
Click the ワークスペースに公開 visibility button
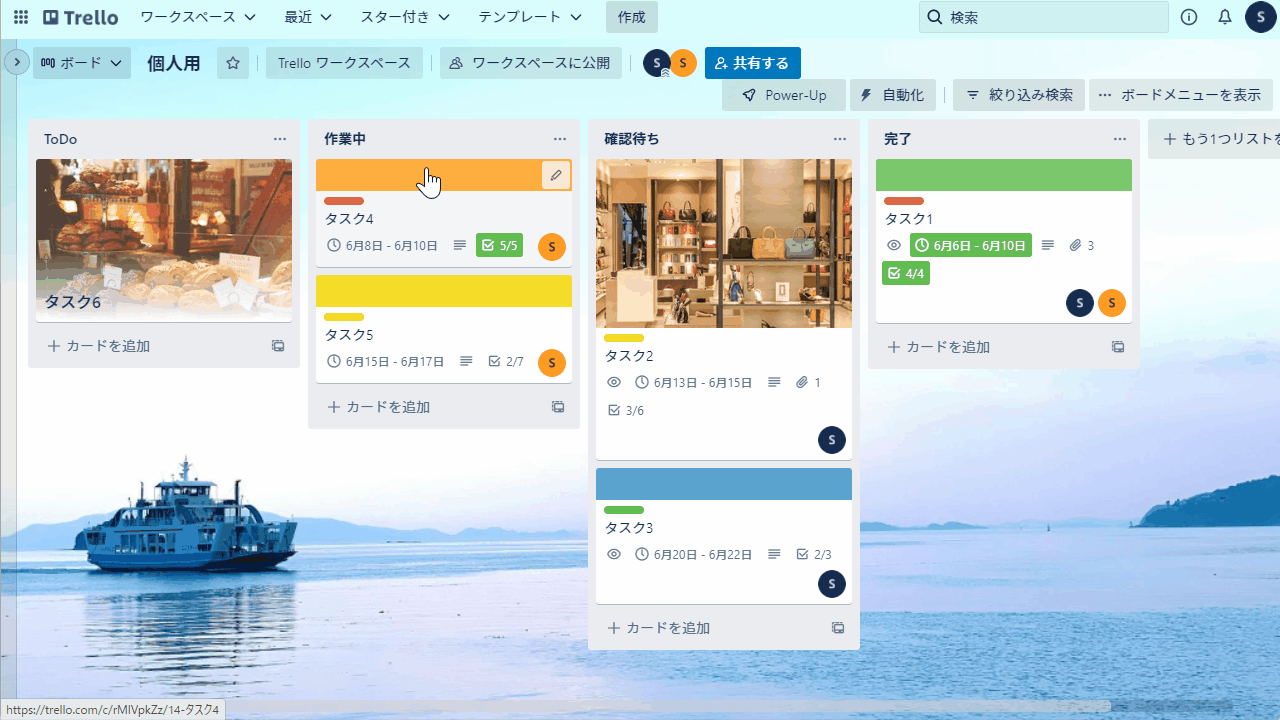[x=531, y=63]
